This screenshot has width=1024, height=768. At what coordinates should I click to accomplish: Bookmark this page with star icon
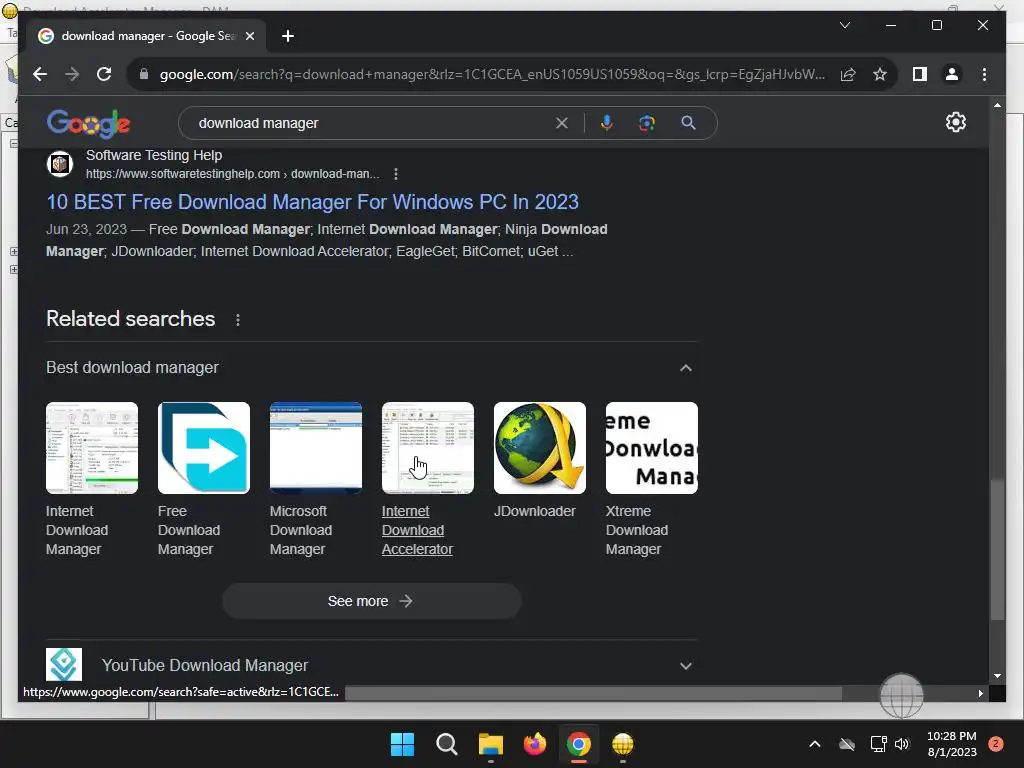(x=880, y=74)
